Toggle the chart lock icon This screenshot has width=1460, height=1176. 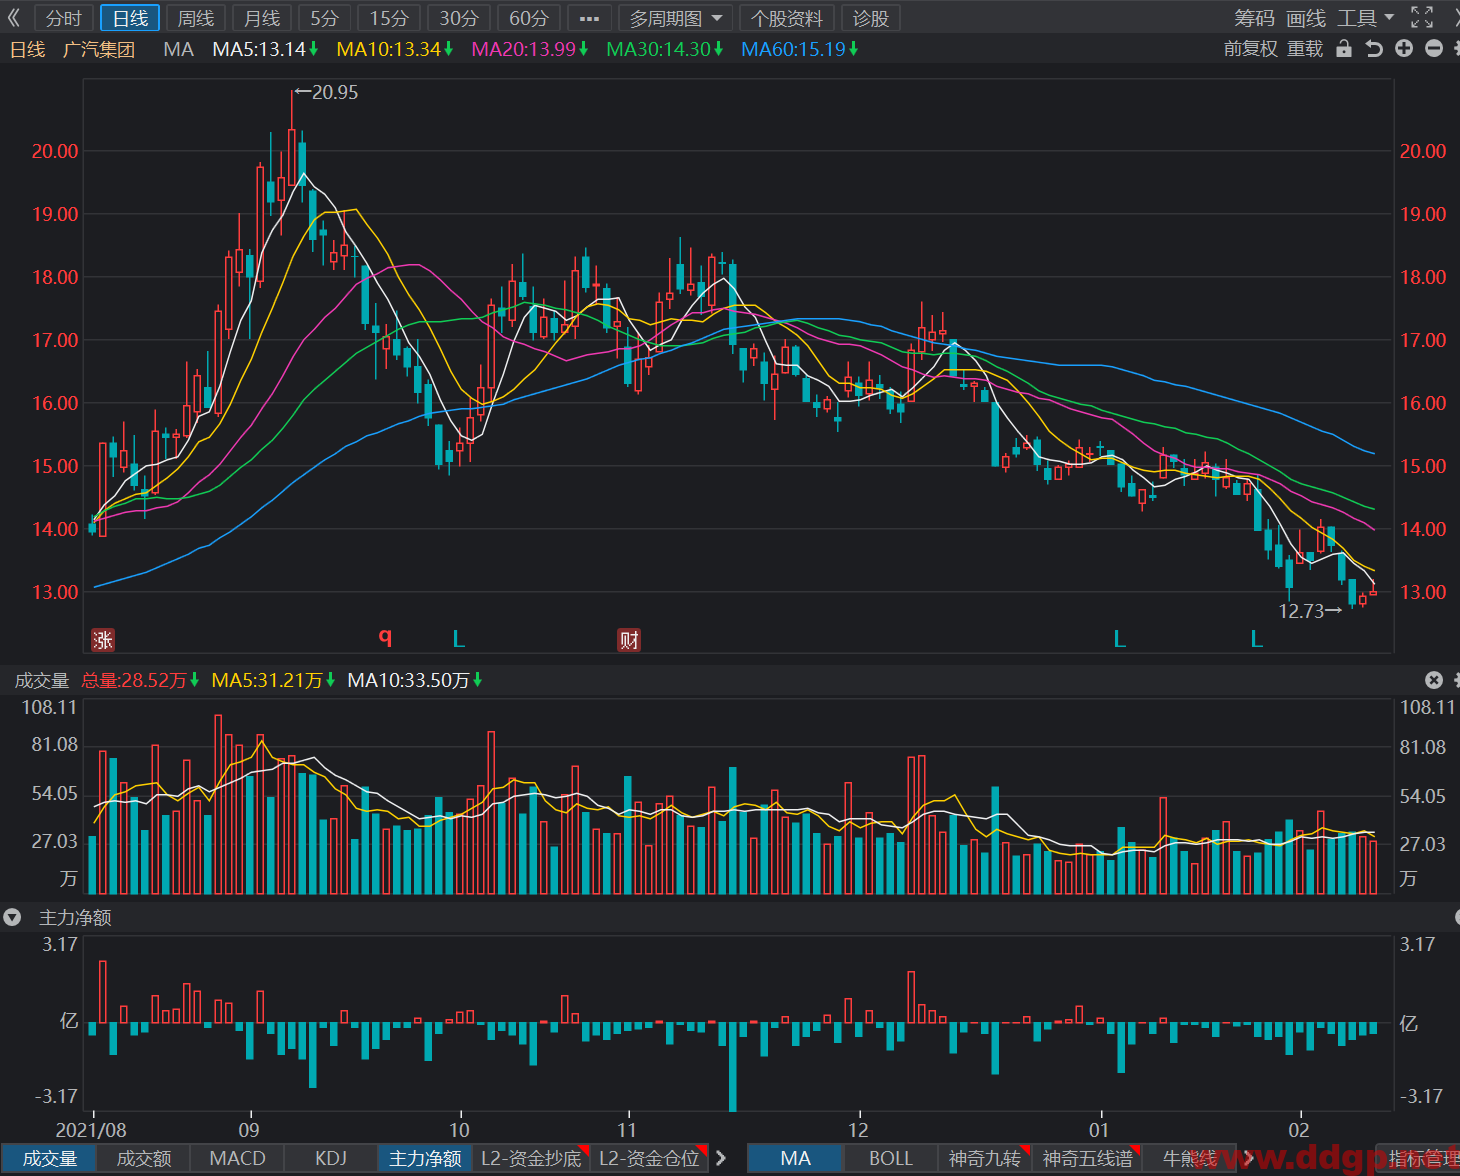(1344, 49)
